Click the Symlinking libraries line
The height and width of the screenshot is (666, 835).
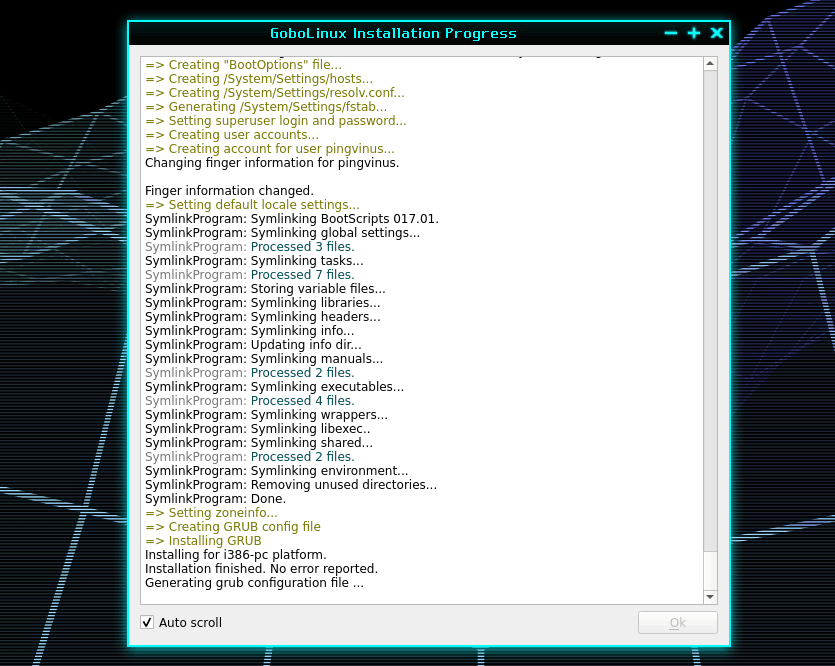click(x=263, y=303)
